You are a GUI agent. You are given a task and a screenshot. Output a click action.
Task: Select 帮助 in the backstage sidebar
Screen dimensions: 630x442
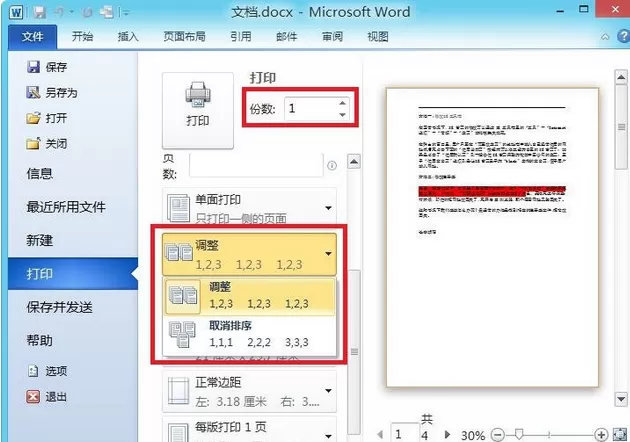coord(40,341)
